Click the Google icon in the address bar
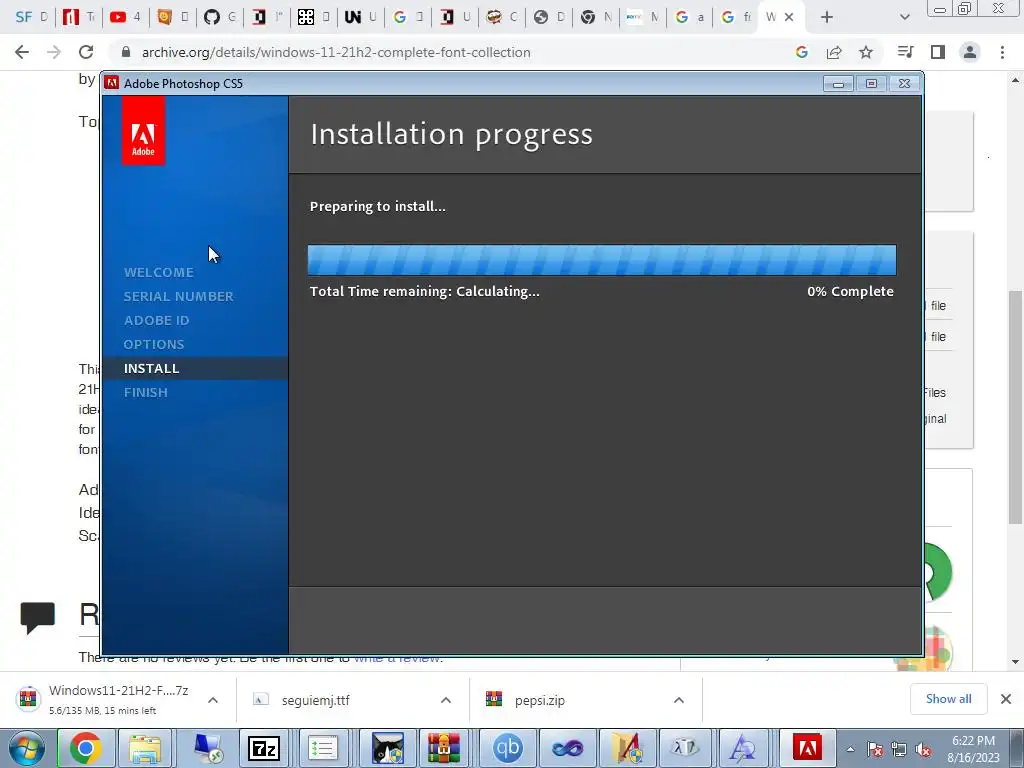This screenshot has height=768, width=1024. tap(802, 52)
